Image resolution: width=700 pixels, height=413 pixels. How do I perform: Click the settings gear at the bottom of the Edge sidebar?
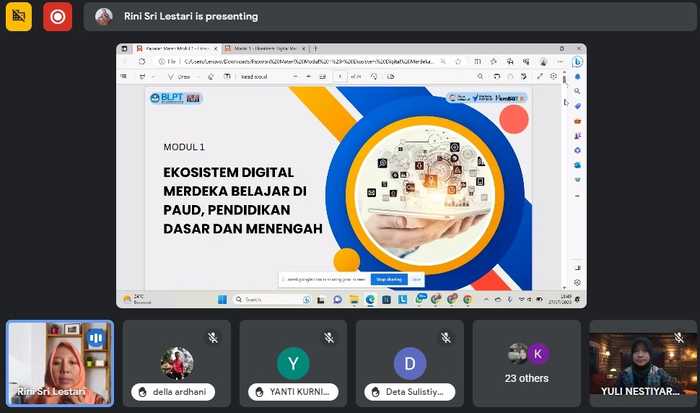[577, 283]
